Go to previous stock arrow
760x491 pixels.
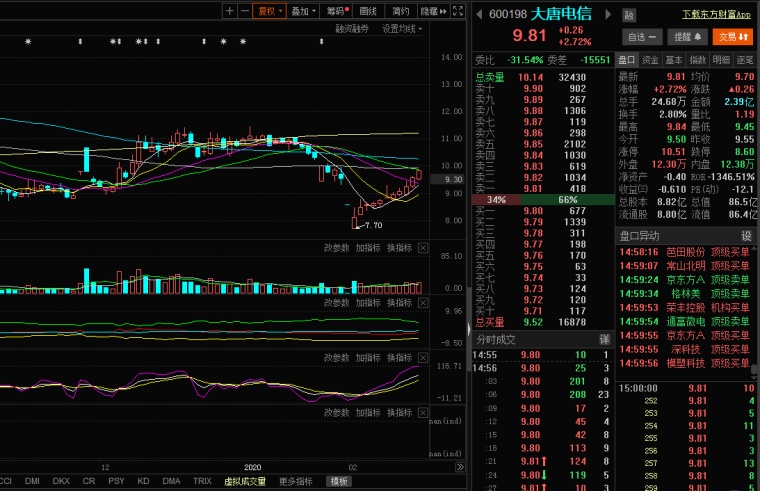[479, 14]
